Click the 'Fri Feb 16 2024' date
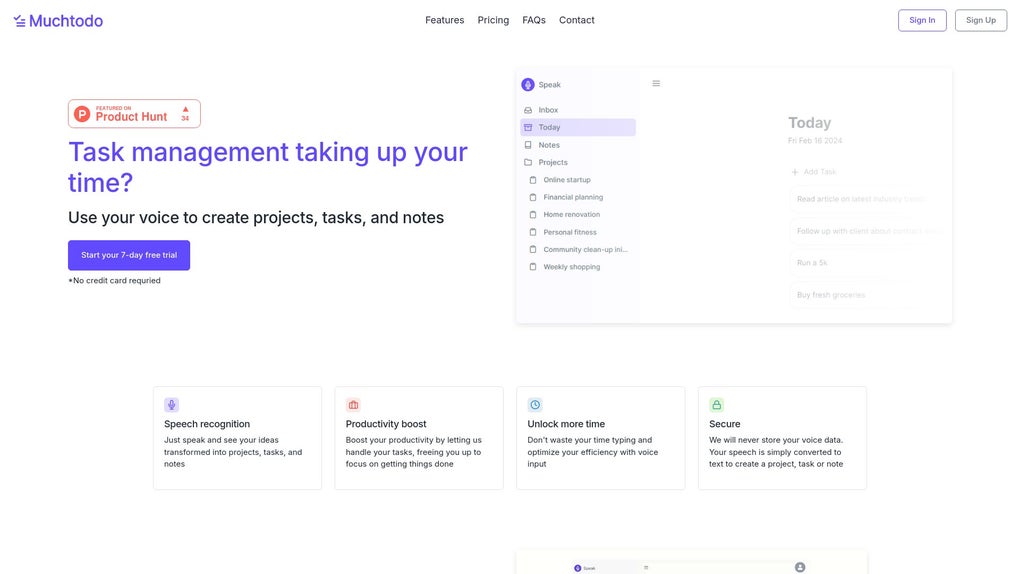 coord(814,141)
